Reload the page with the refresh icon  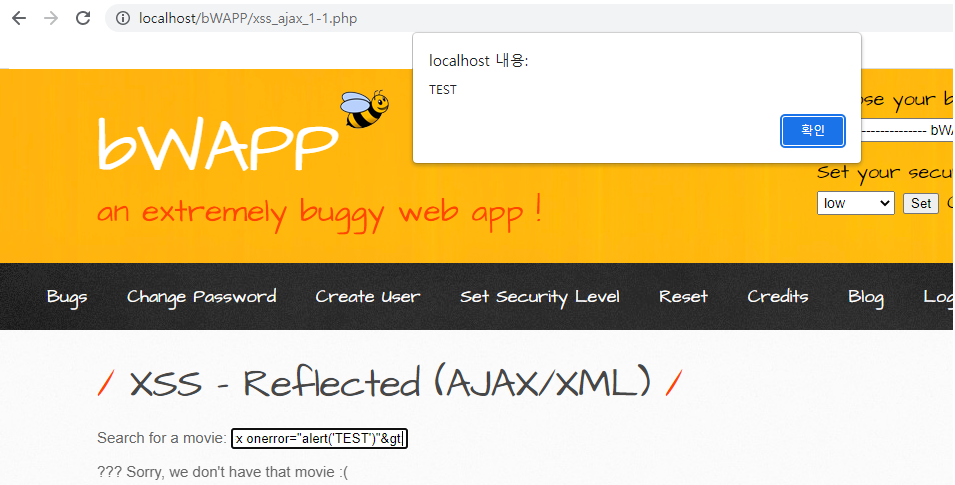[83, 18]
